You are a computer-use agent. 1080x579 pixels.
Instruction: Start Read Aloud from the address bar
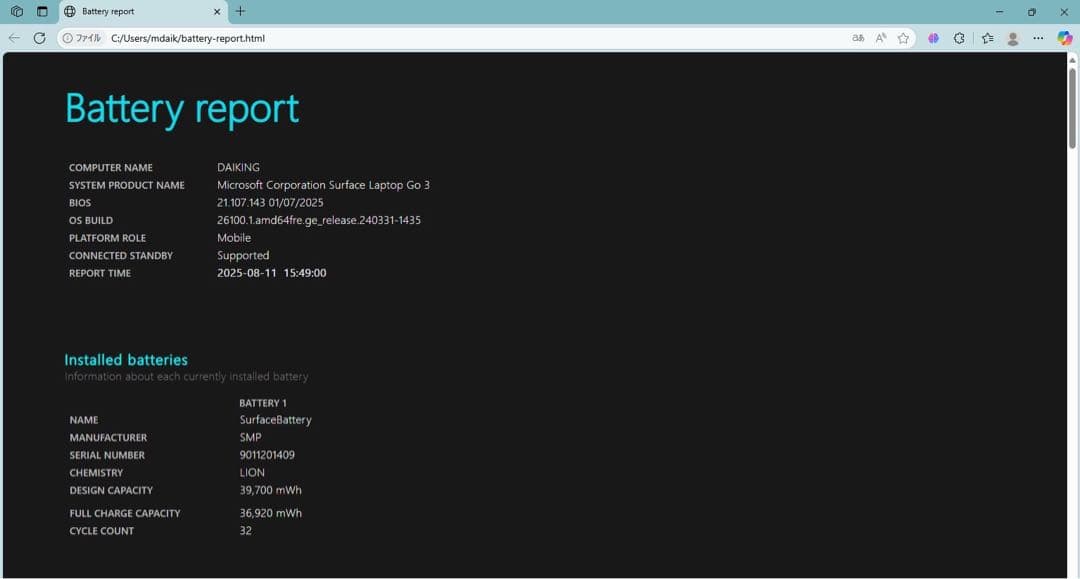[881, 38]
